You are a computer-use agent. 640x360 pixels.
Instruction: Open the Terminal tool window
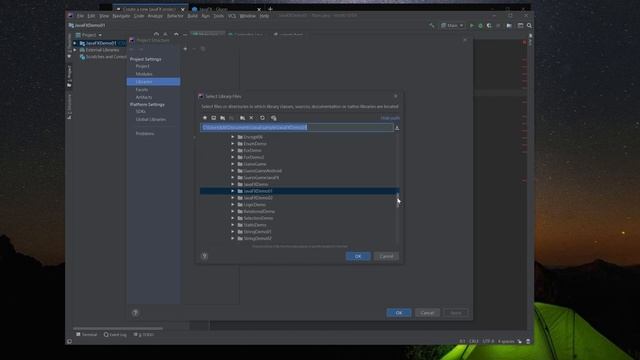click(x=87, y=335)
